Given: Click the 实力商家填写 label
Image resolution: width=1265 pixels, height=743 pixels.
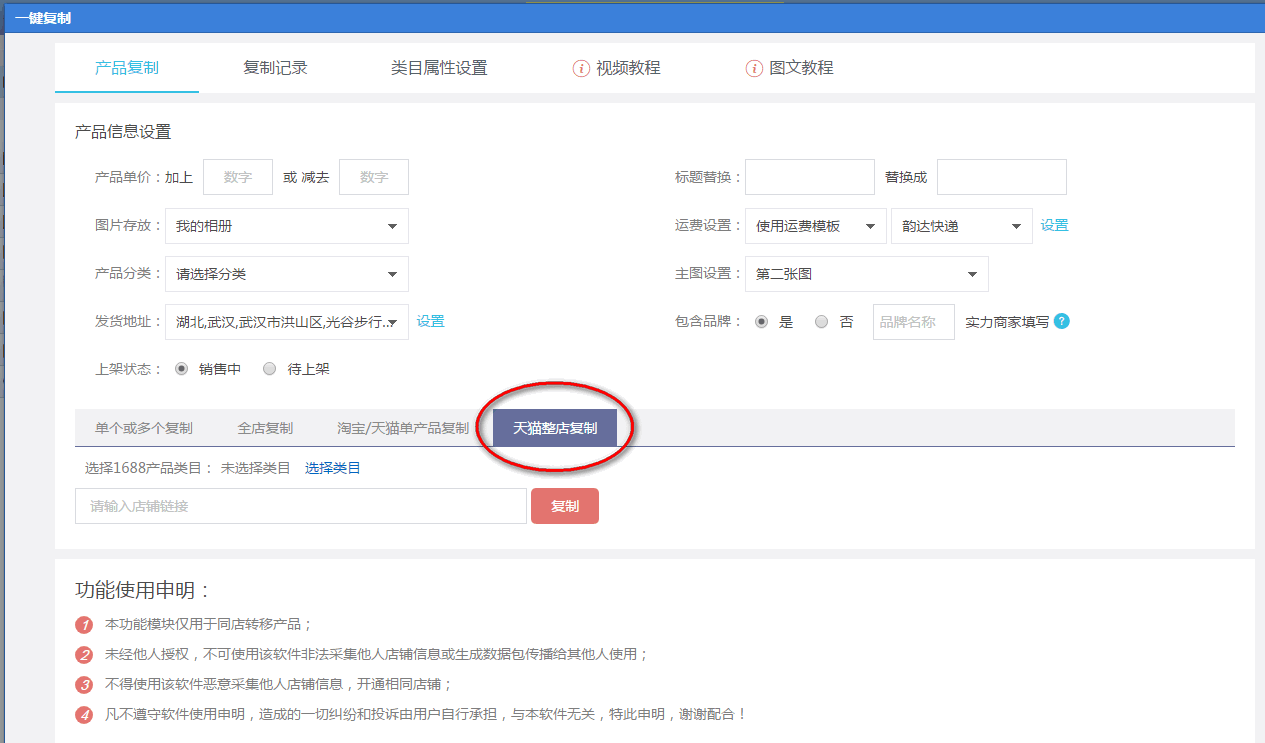Looking at the screenshot, I should coord(1007,322).
